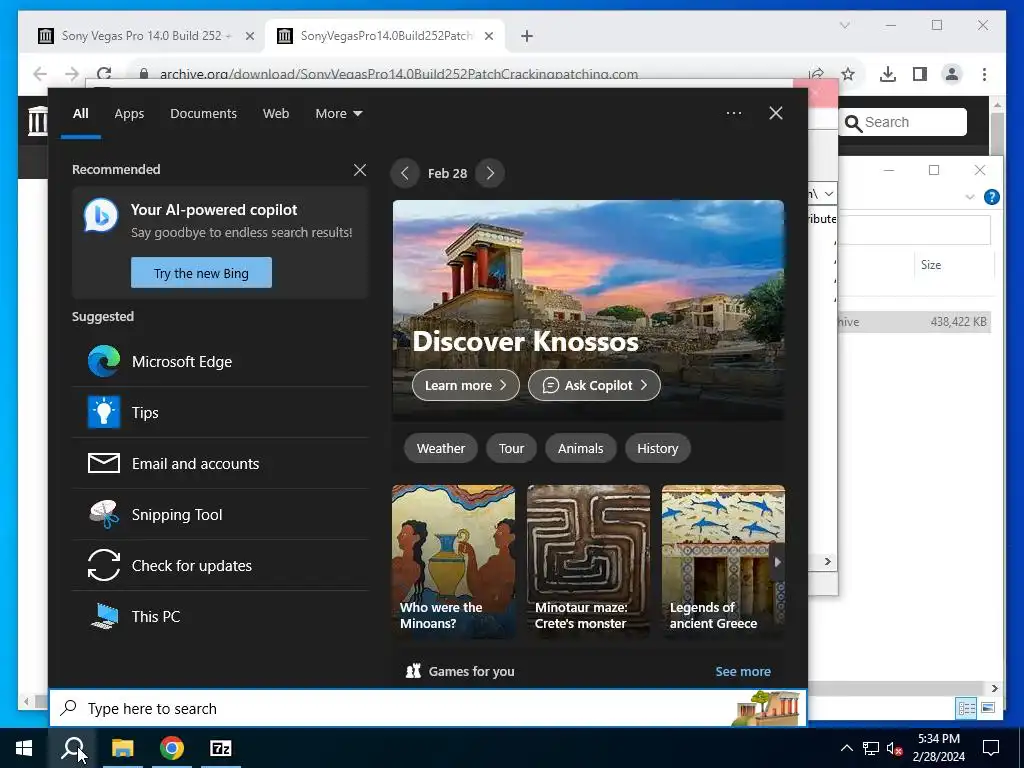Open File Explorer from taskbar

tap(122, 748)
